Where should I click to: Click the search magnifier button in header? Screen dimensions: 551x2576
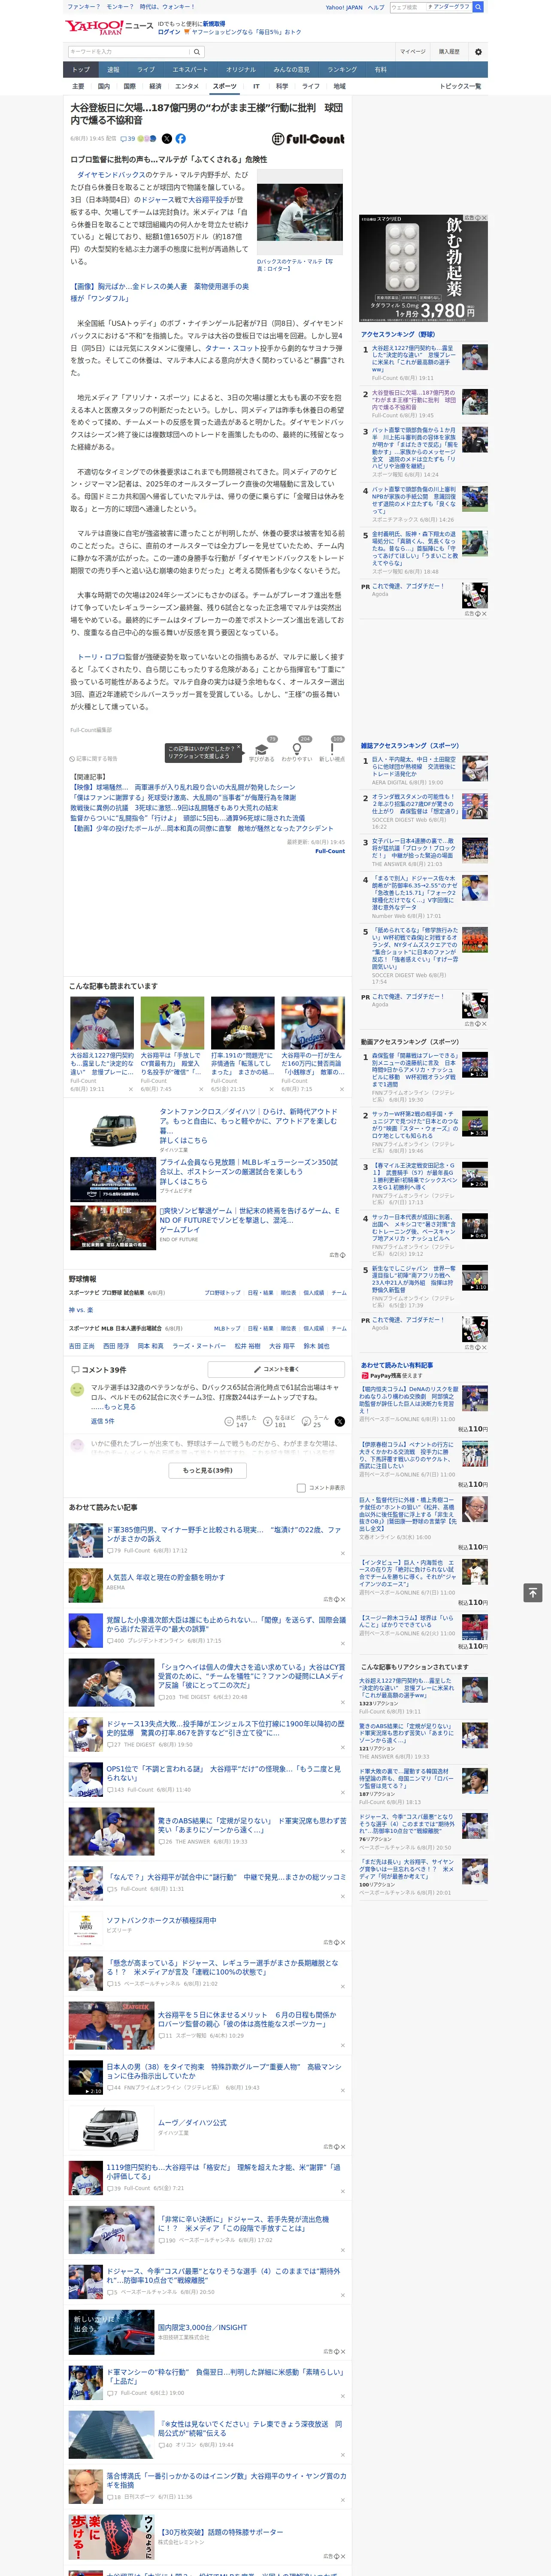[x=197, y=52]
